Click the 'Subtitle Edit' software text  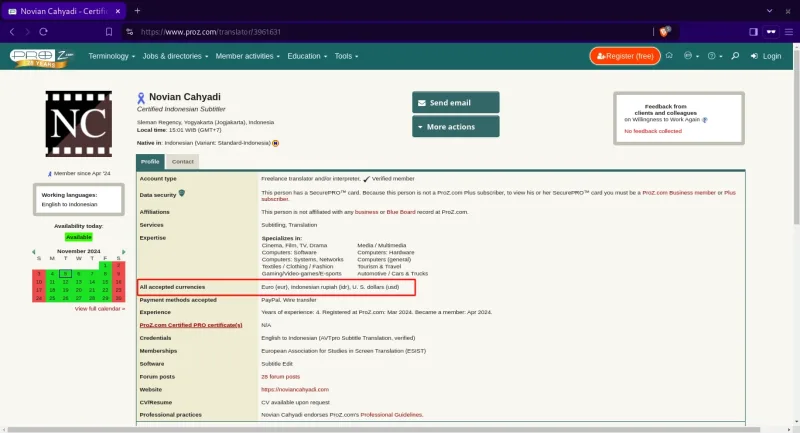277,364
